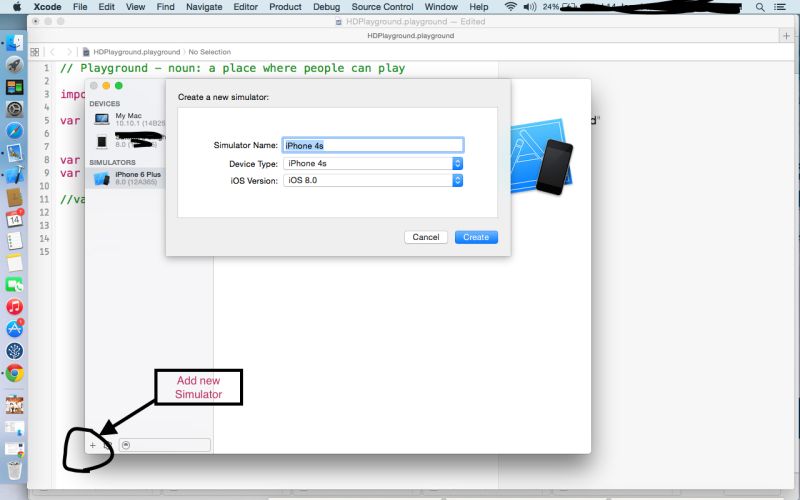Open the Edit menu
800x500 pixels.
tap(107, 7)
